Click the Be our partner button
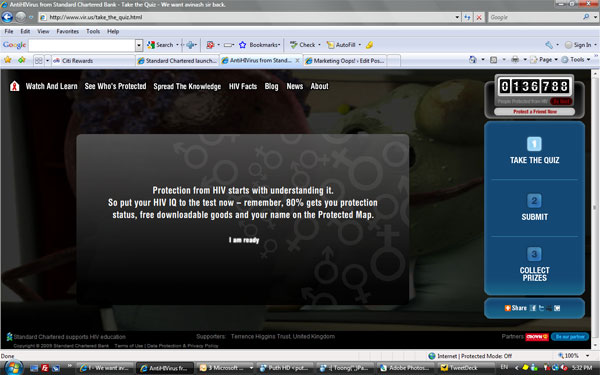 (x=570, y=337)
